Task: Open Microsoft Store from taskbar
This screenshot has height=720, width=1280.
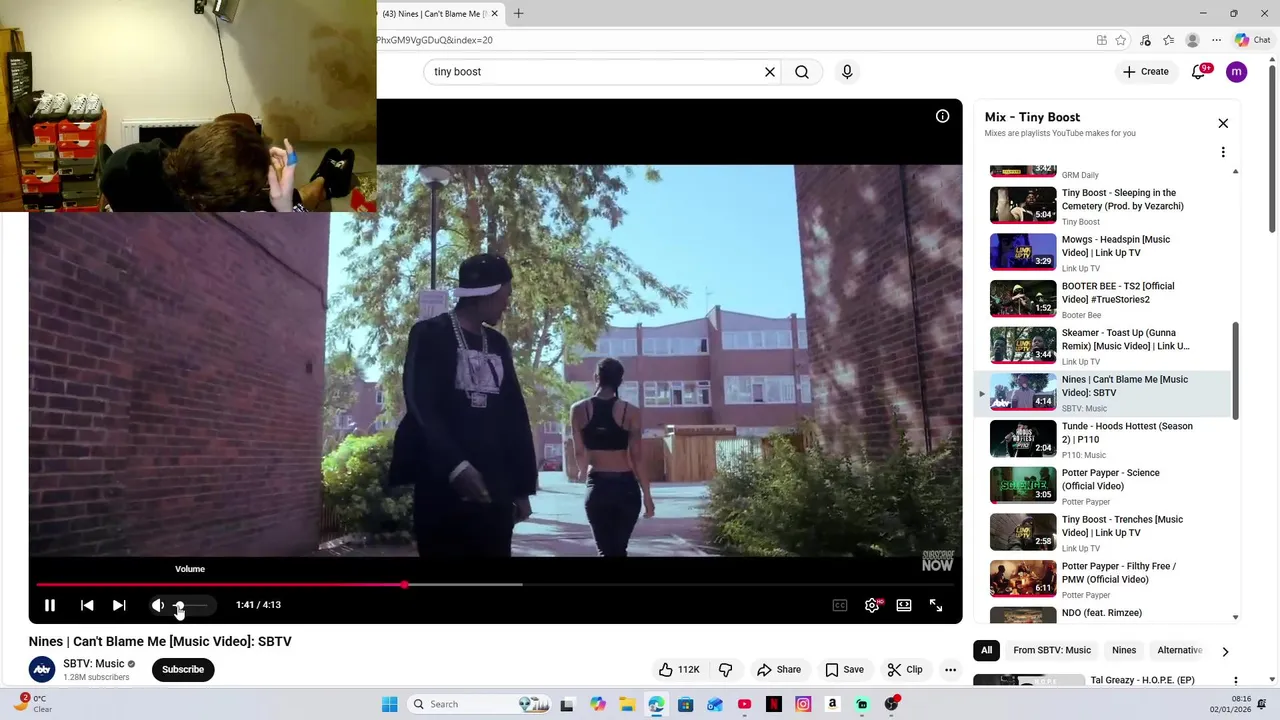Action: (x=685, y=704)
